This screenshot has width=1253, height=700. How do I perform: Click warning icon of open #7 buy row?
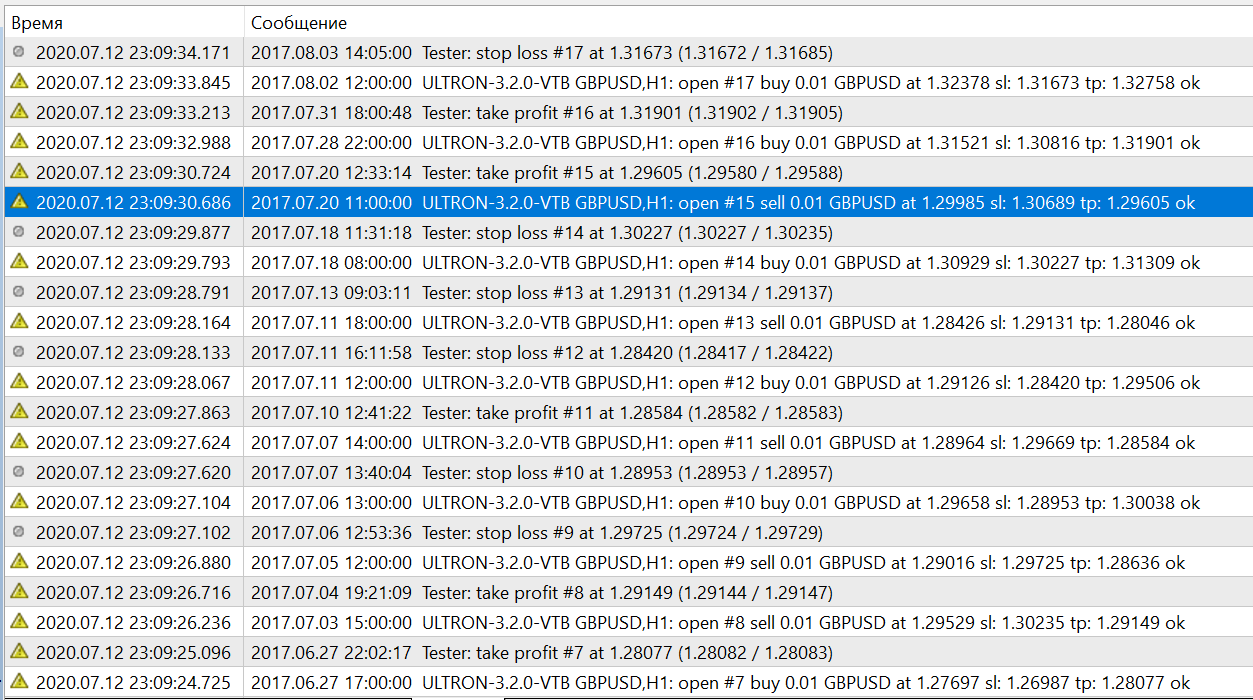click(x=18, y=682)
